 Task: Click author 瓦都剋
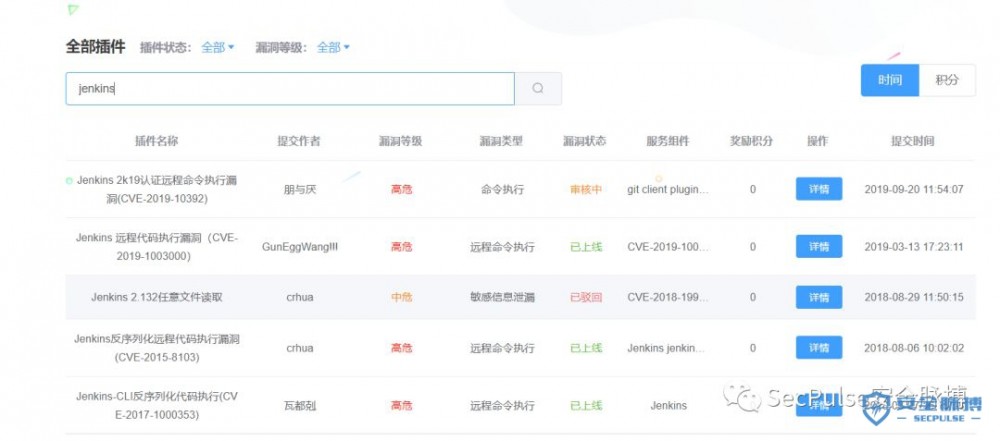click(300, 406)
